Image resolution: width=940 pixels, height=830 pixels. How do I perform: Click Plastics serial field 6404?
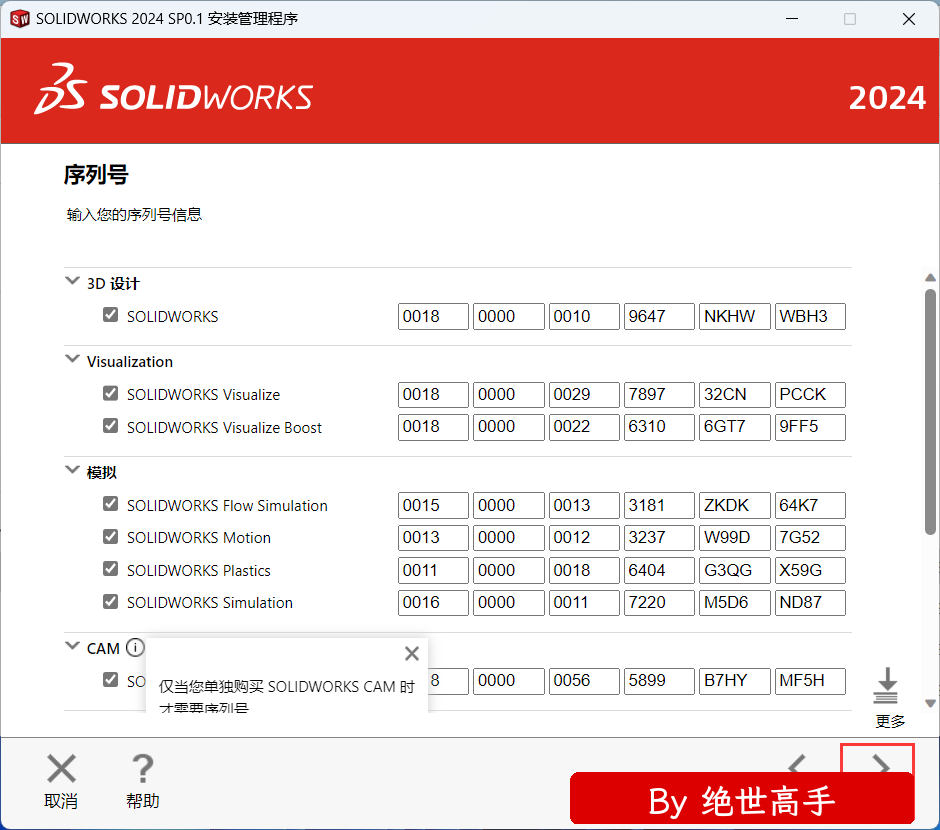tap(659, 571)
